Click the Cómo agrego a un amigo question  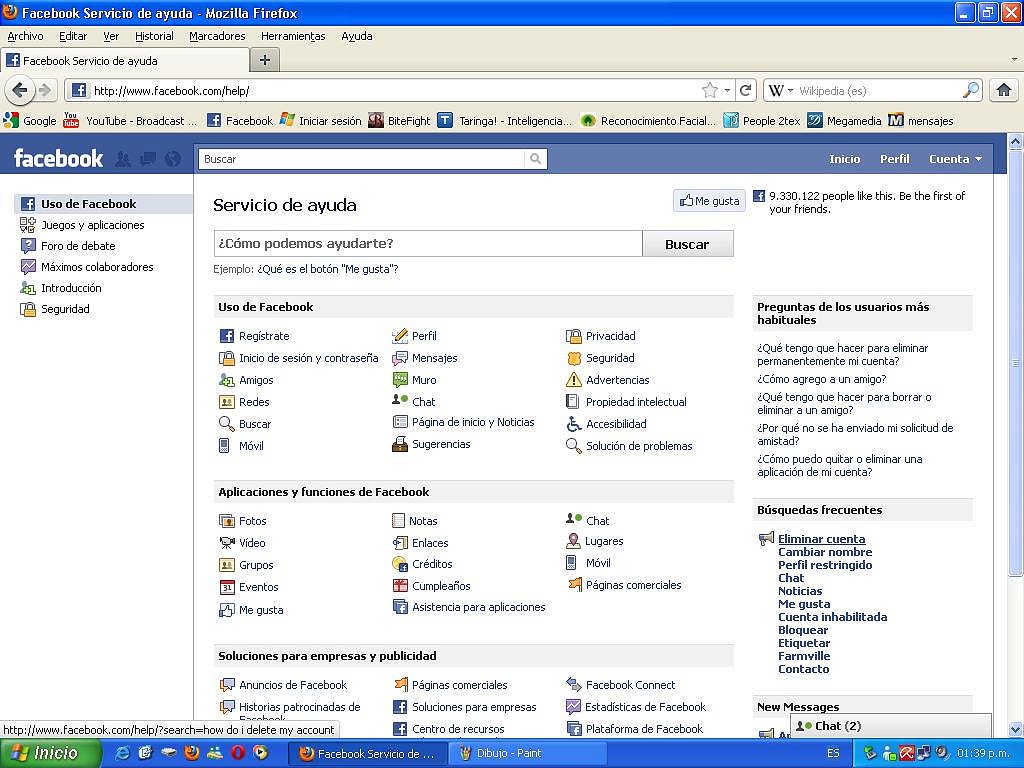[822, 379]
